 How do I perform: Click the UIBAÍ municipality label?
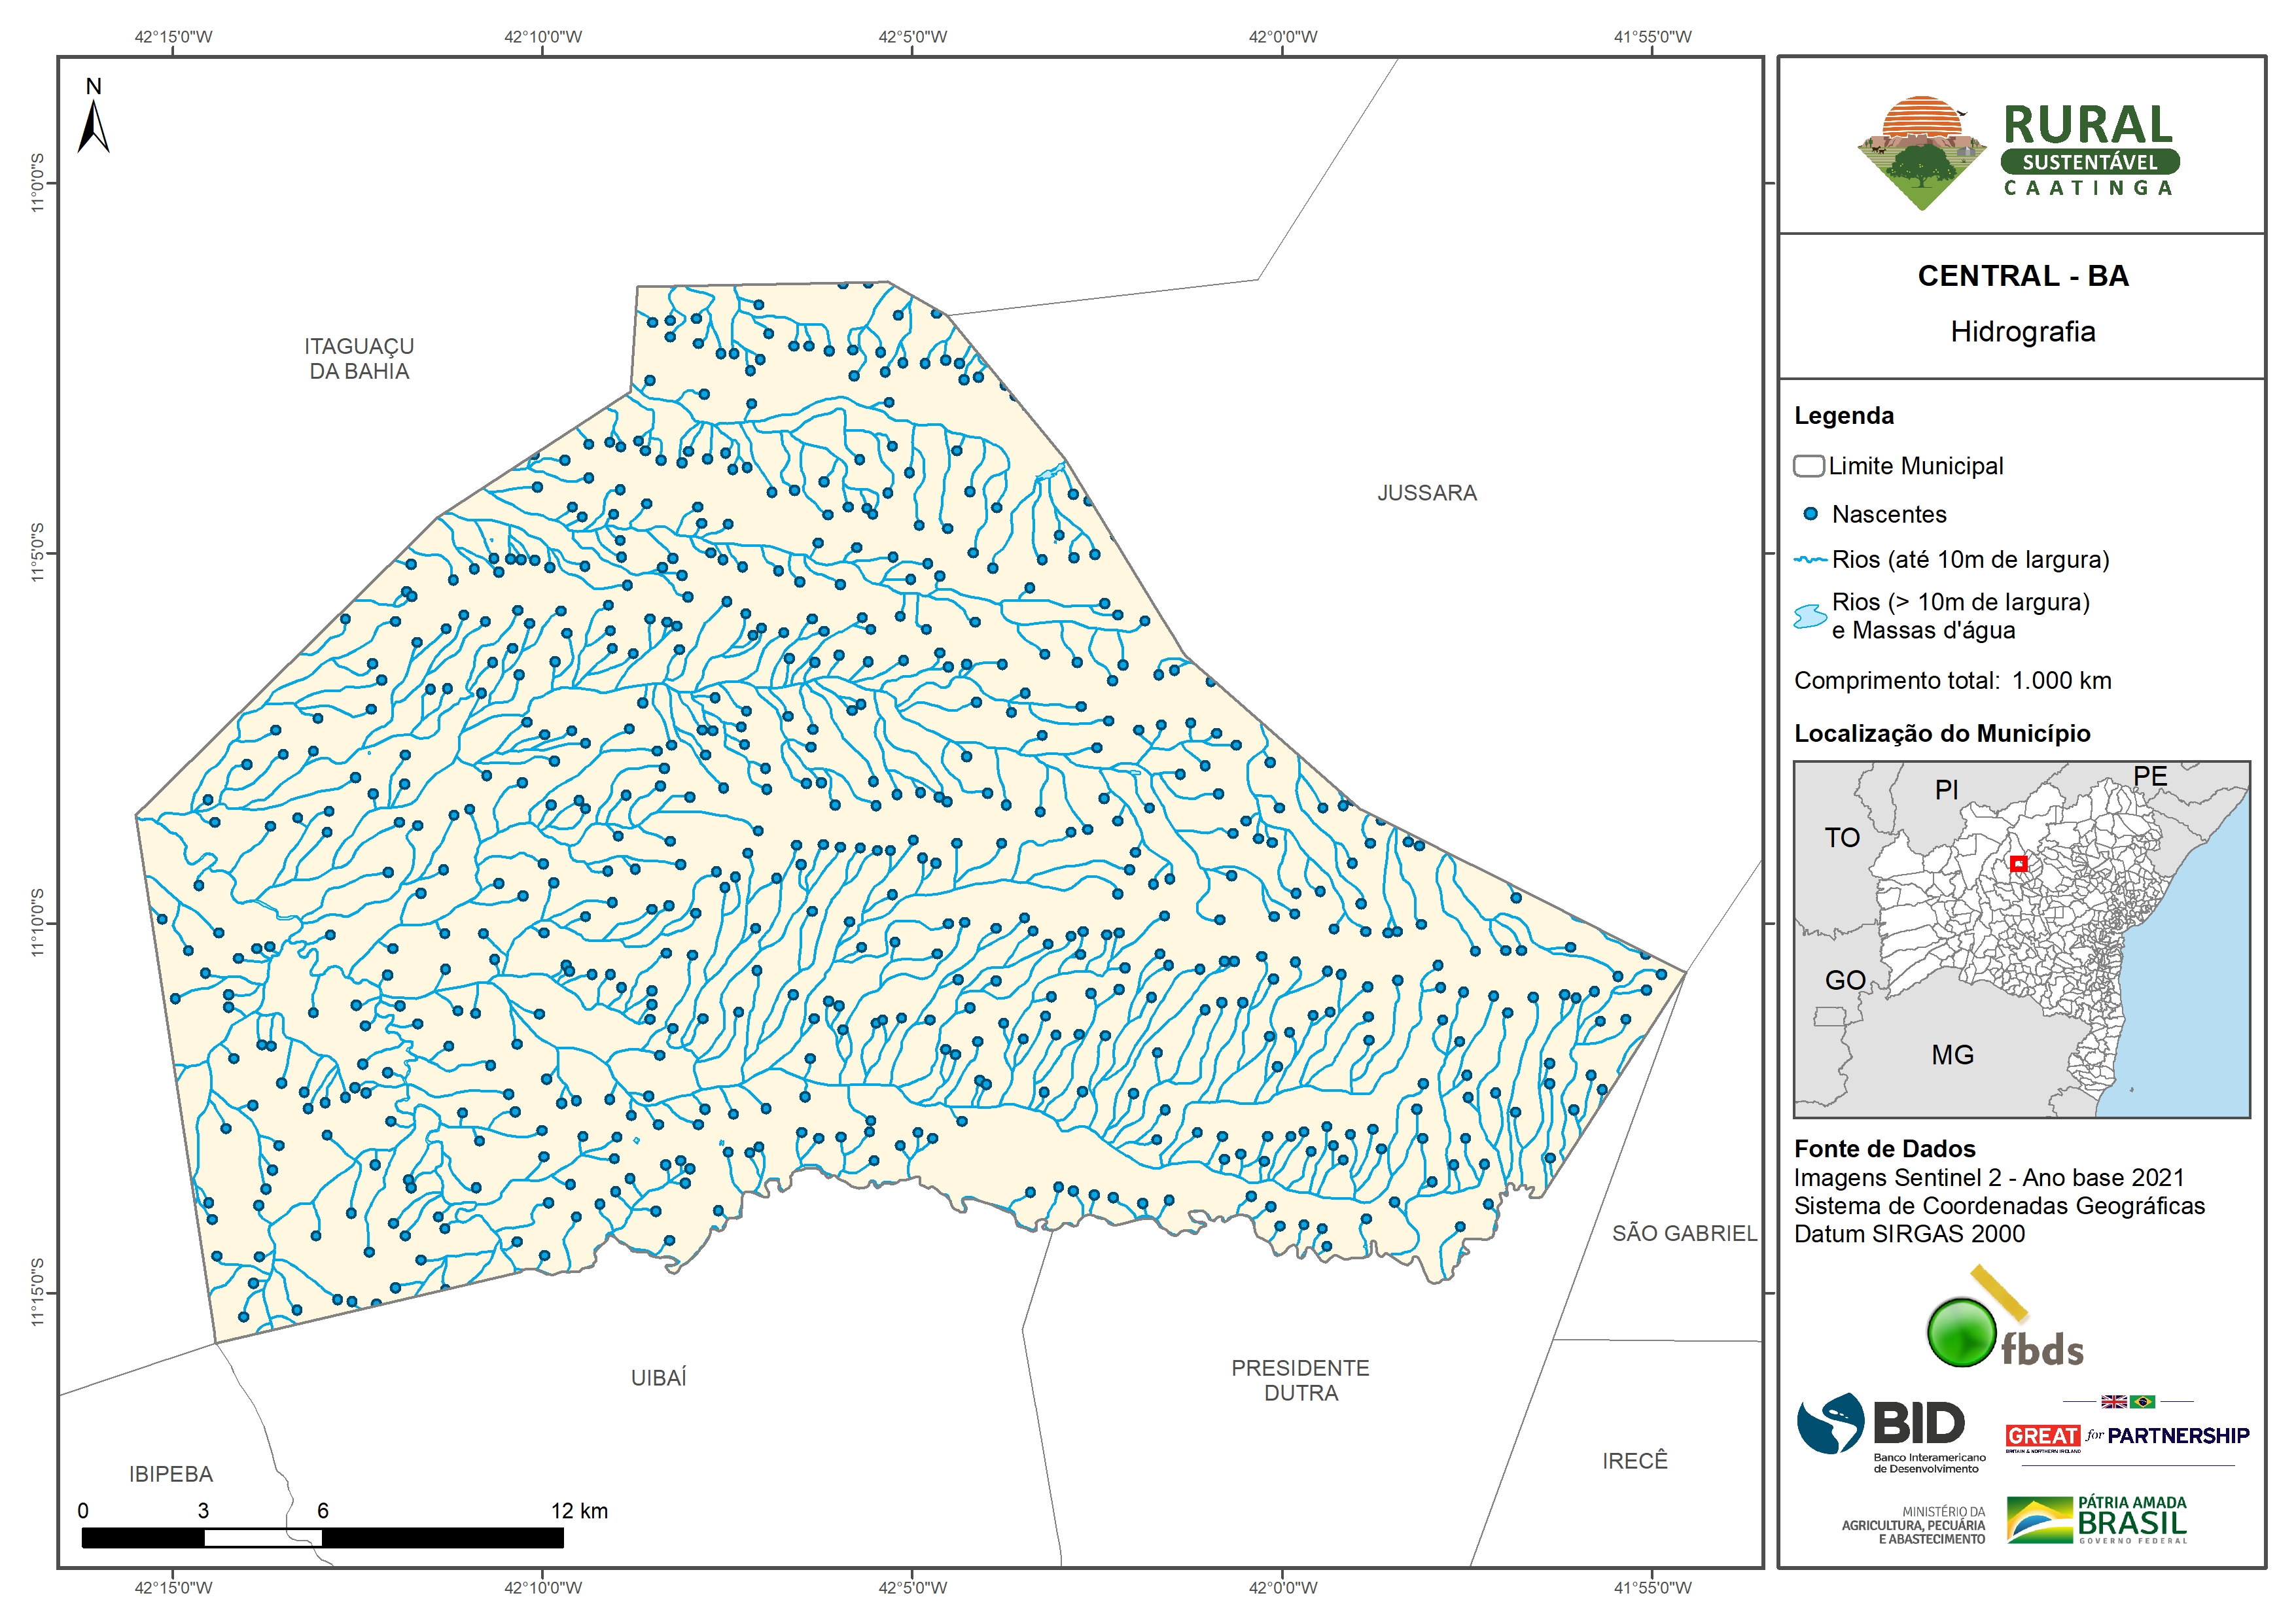coord(658,1378)
